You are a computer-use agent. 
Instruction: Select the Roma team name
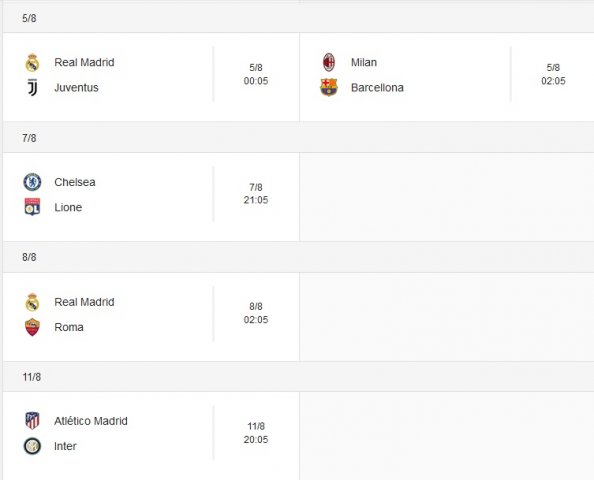click(x=69, y=327)
